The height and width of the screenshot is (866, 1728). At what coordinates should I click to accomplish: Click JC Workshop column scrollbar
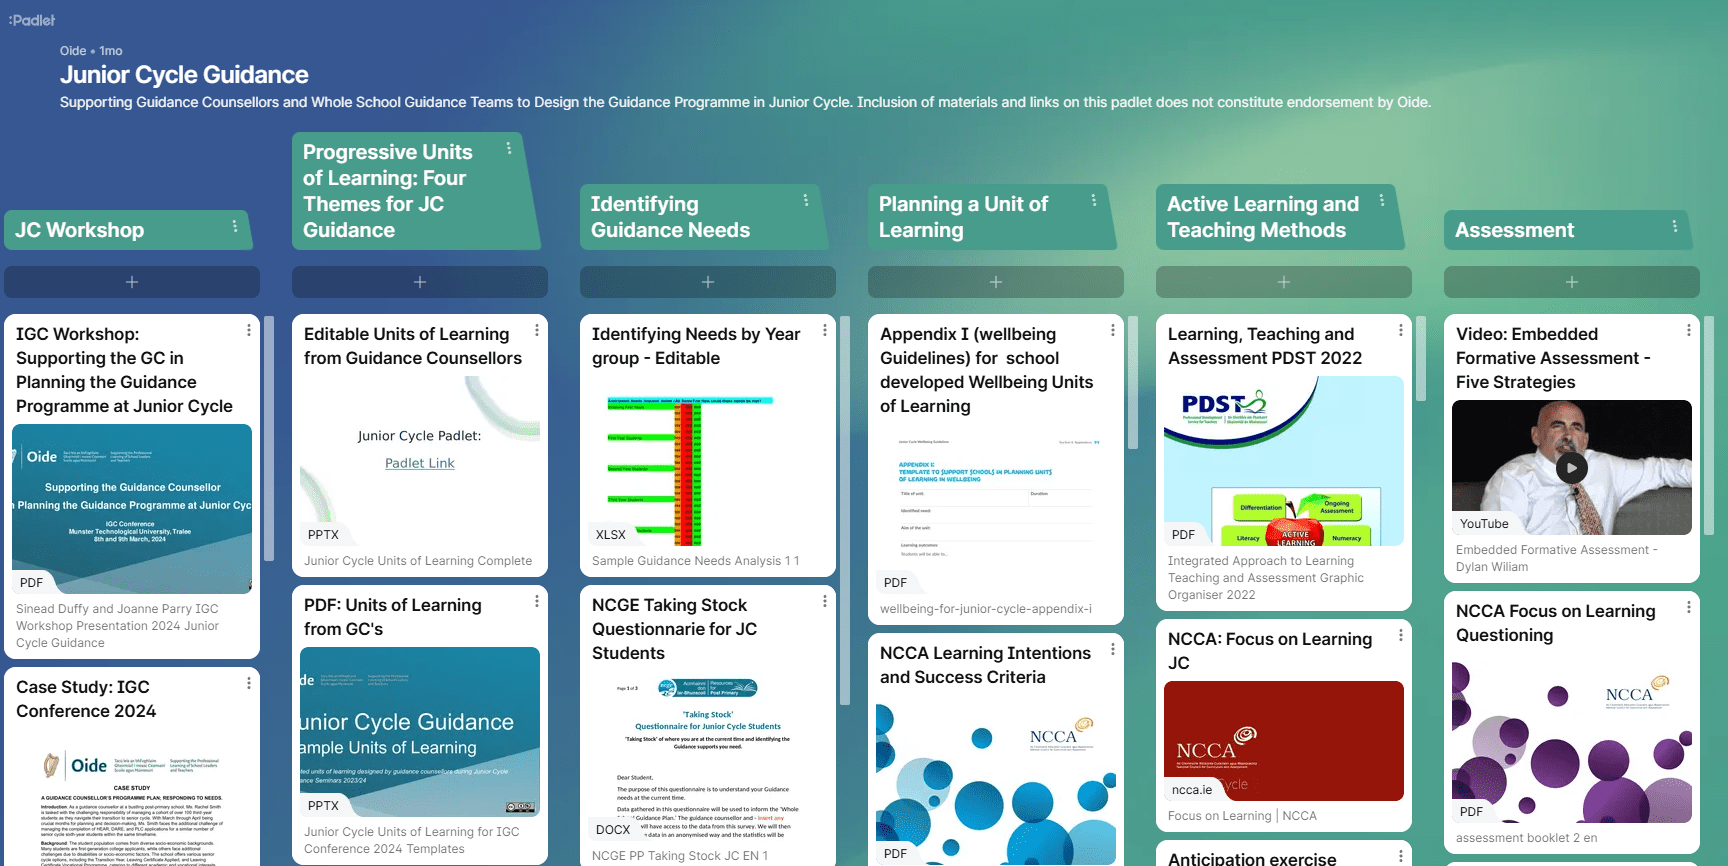[269, 438]
